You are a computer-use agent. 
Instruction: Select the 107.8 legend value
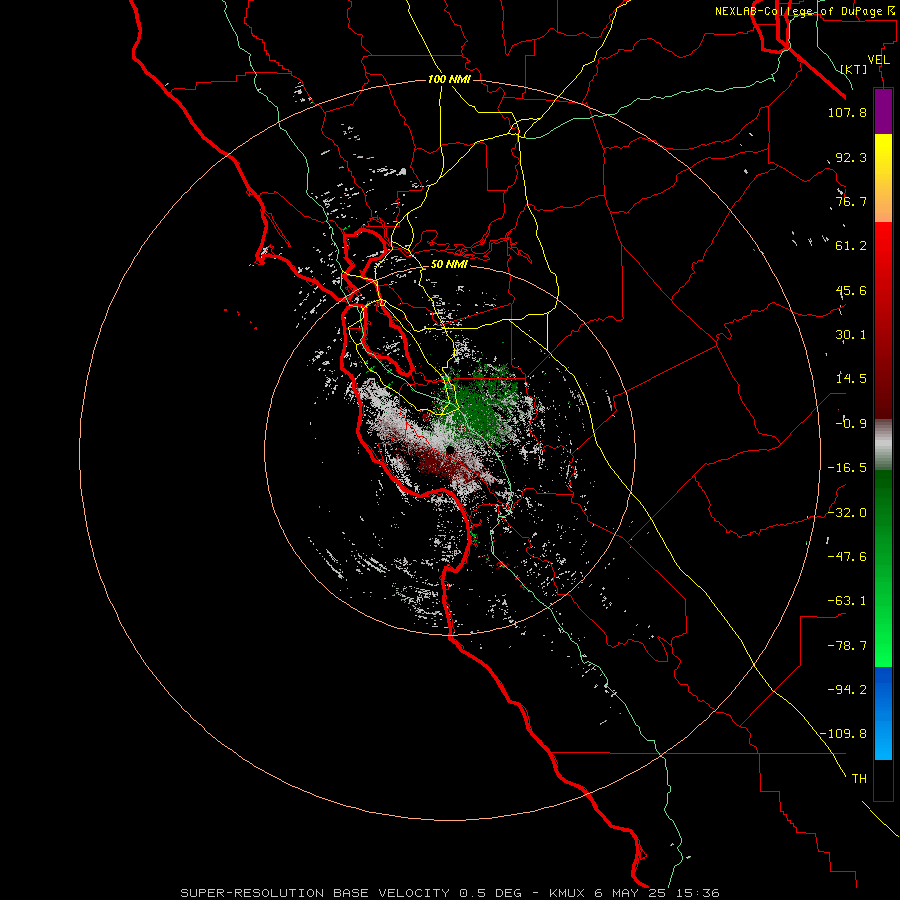pyautogui.click(x=847, y=112)
